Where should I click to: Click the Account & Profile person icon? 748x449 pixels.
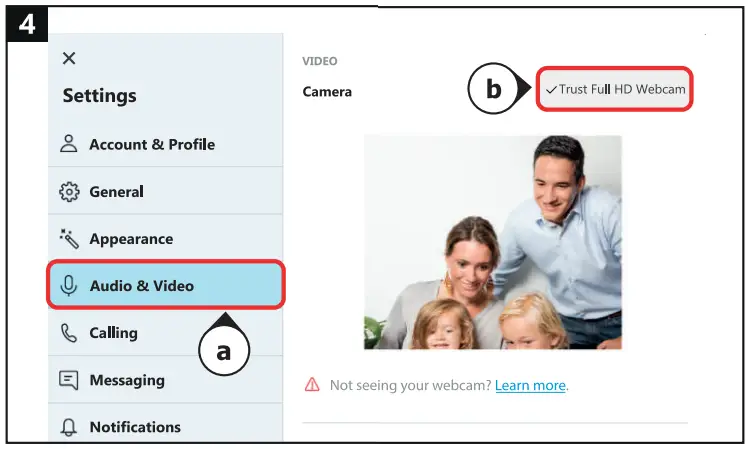(69, 144)
